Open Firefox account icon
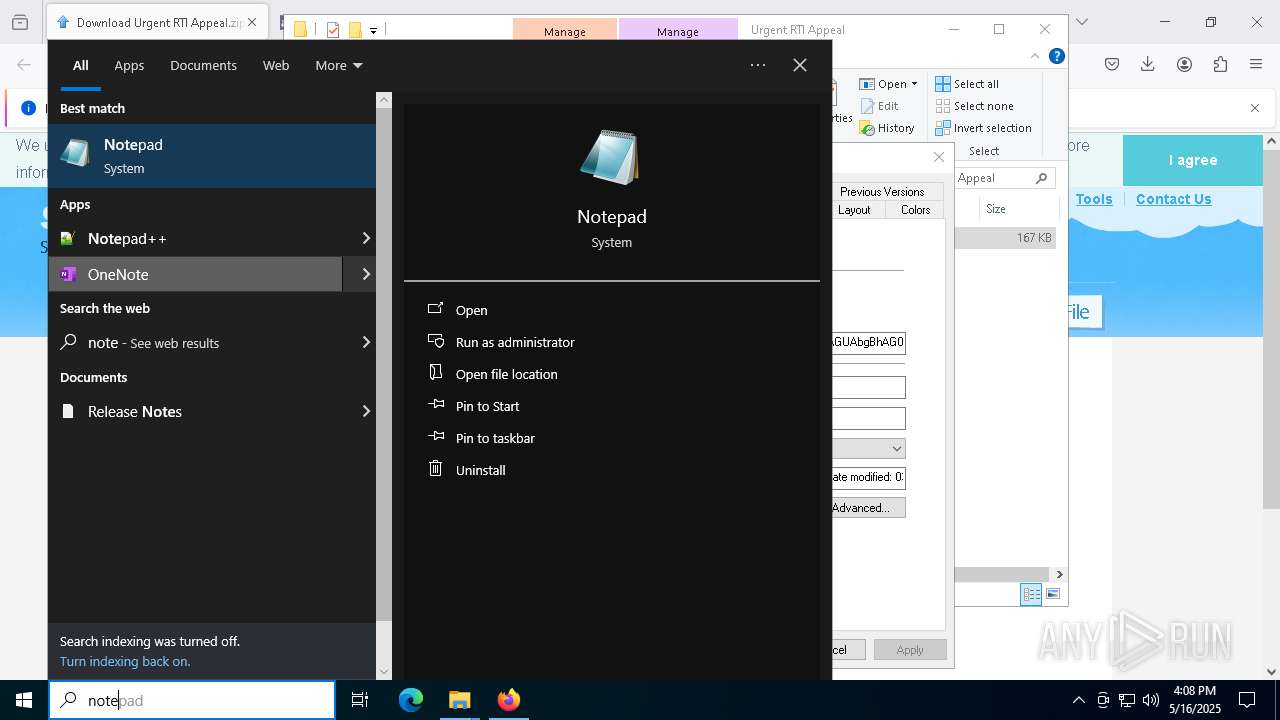The width and height of the screenshot is (1280, 720). 1184,64
